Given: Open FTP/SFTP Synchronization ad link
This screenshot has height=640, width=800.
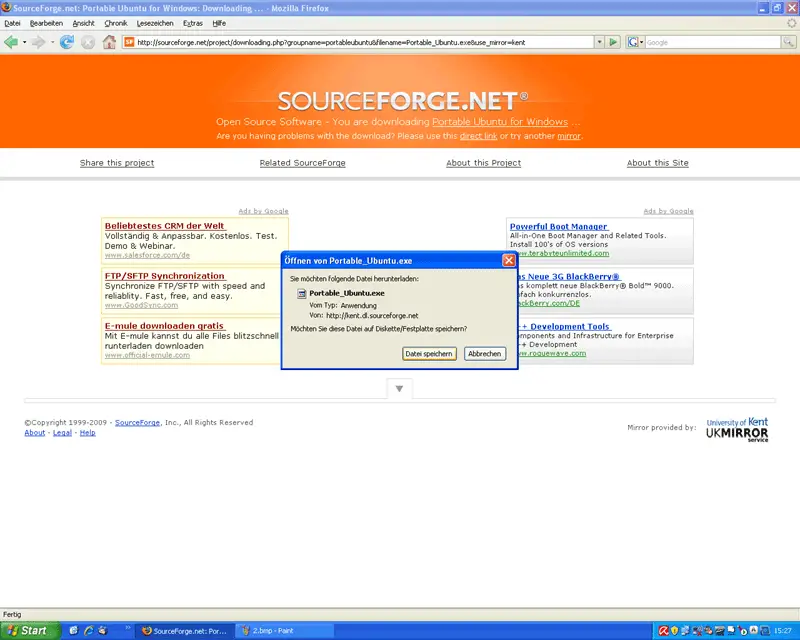Looking at the screenshot, I should pyautogui.click(x=165, y=276).
